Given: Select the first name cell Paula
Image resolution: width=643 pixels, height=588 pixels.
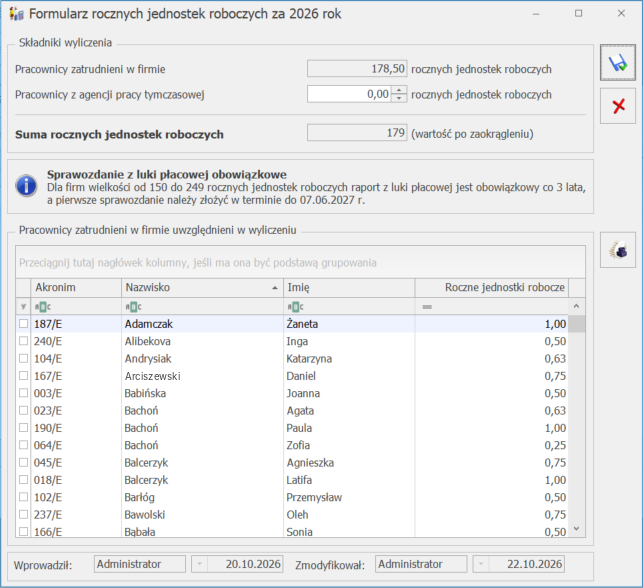Looking at the screenshot, I should [349, 428].
